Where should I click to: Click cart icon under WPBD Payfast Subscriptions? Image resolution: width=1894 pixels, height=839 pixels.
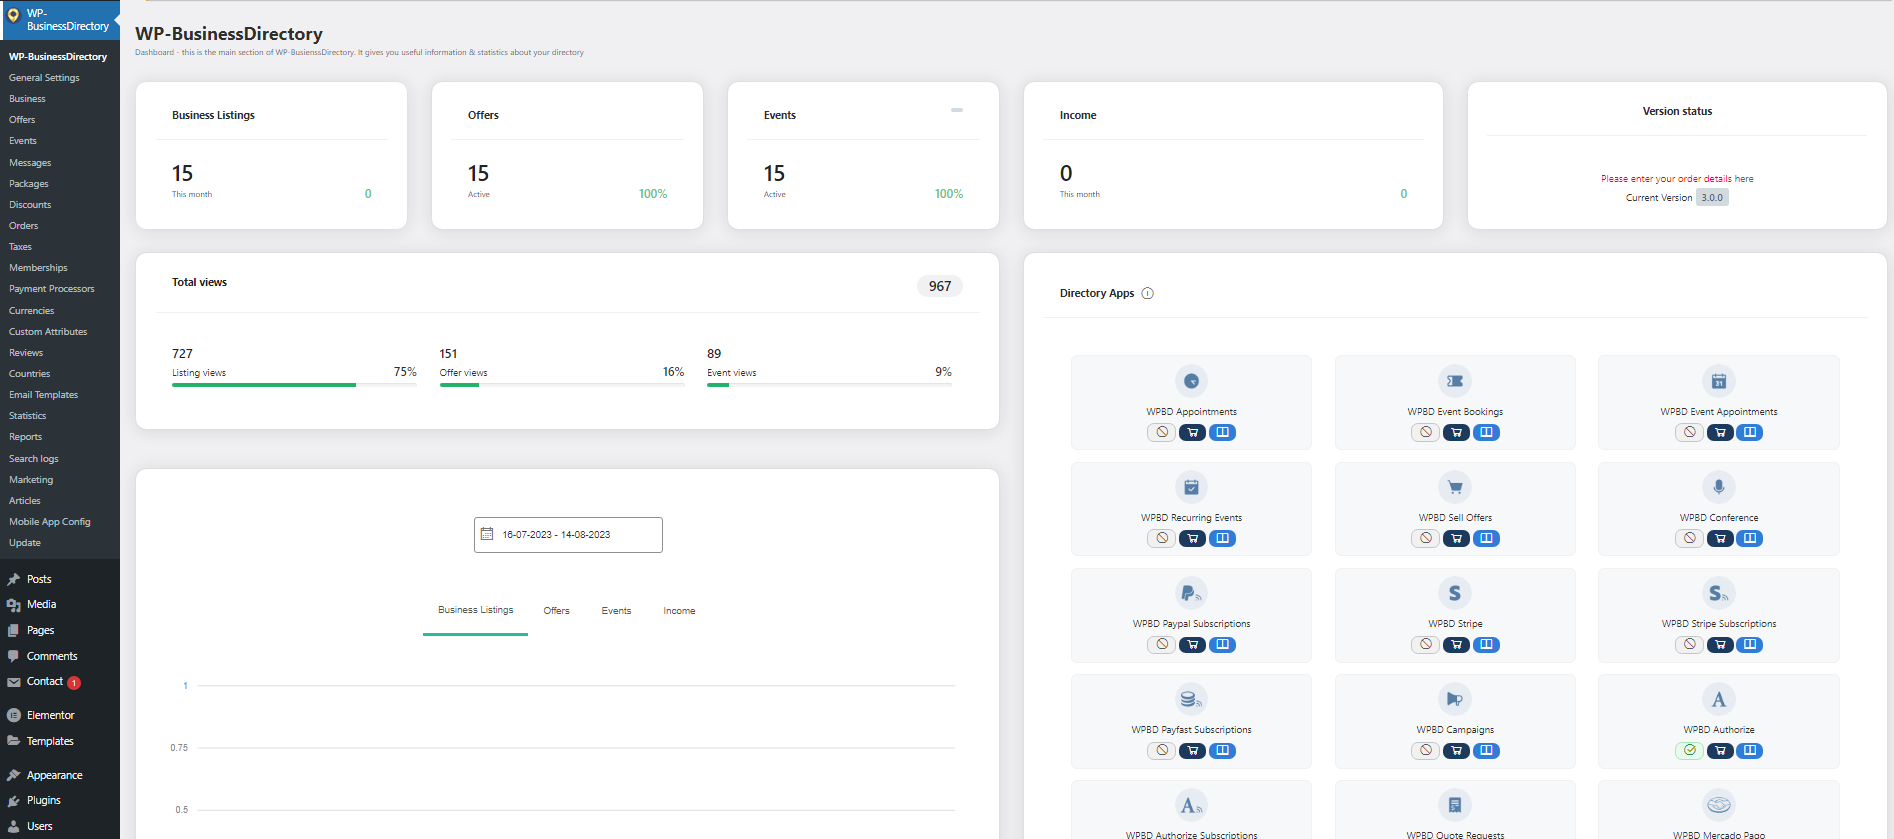pos(1192,751)
